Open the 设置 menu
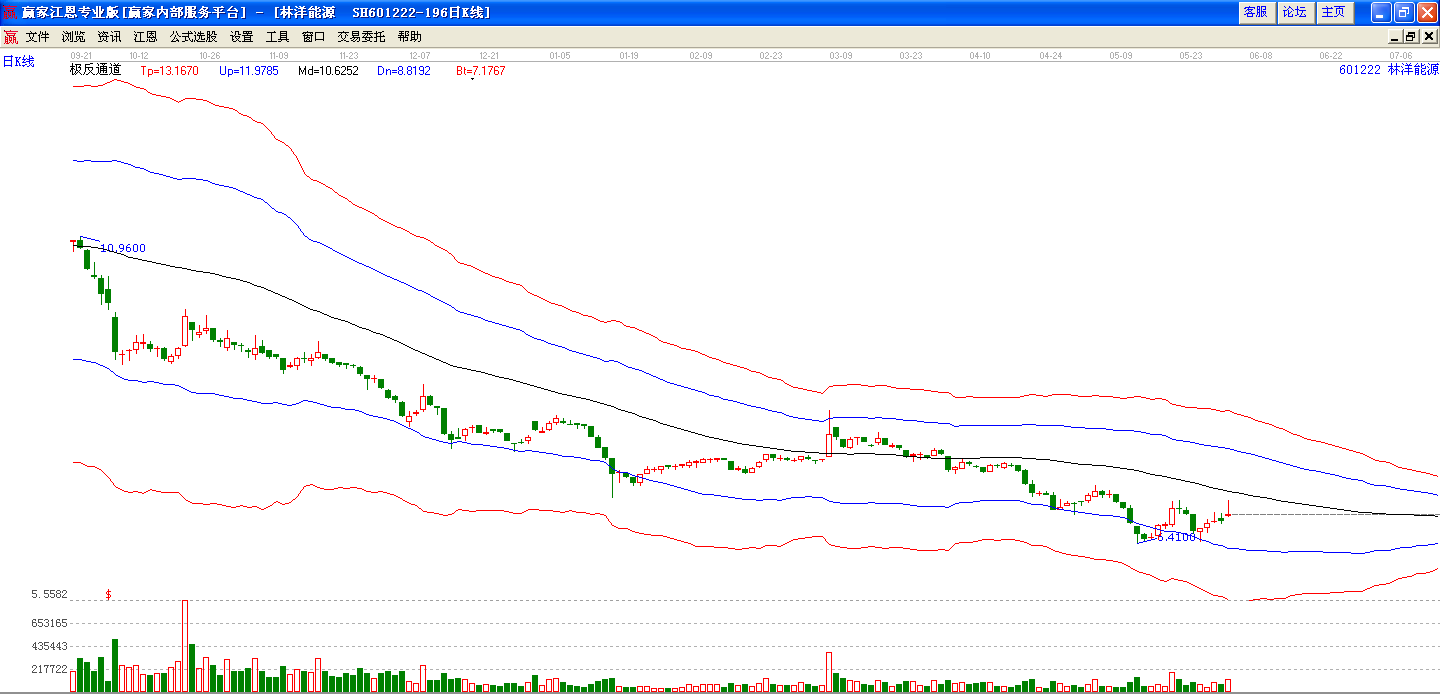The width and height of the screenshot is (1440, 694). [242, 37]
